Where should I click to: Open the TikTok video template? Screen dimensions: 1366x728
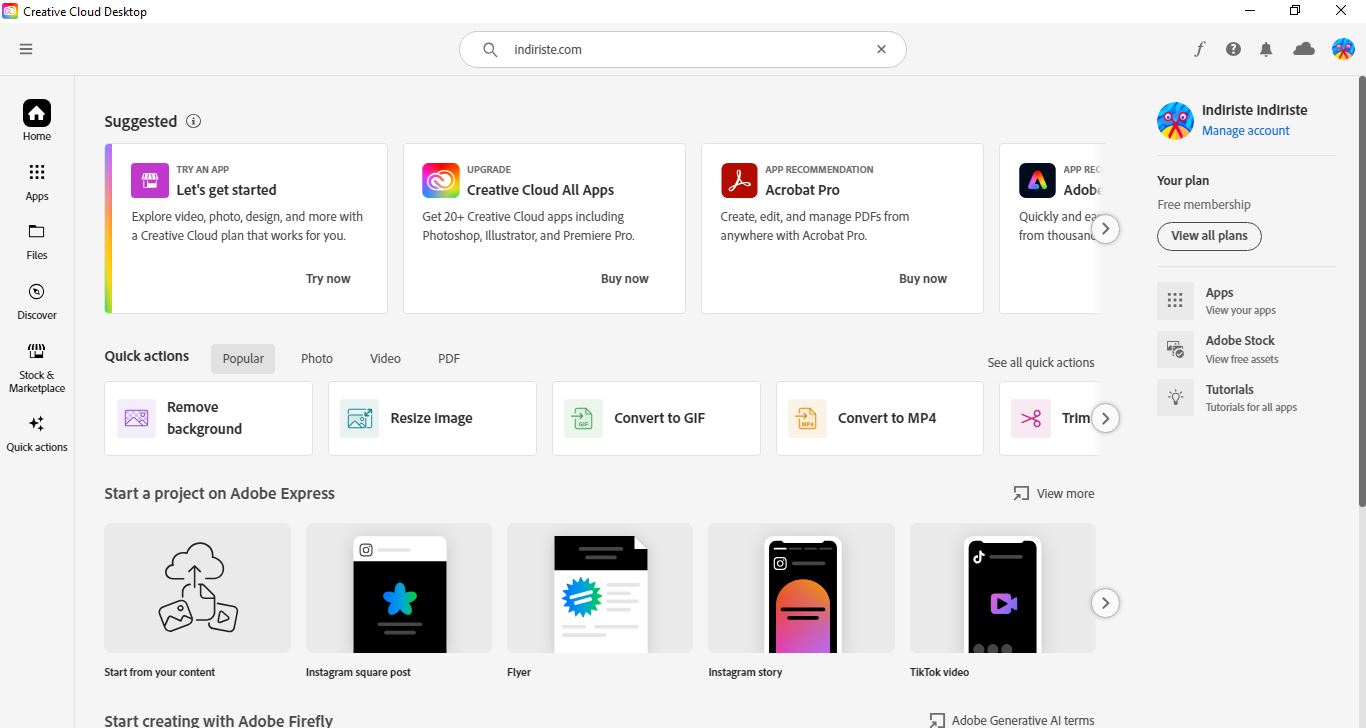click(x=1003, y=588)
